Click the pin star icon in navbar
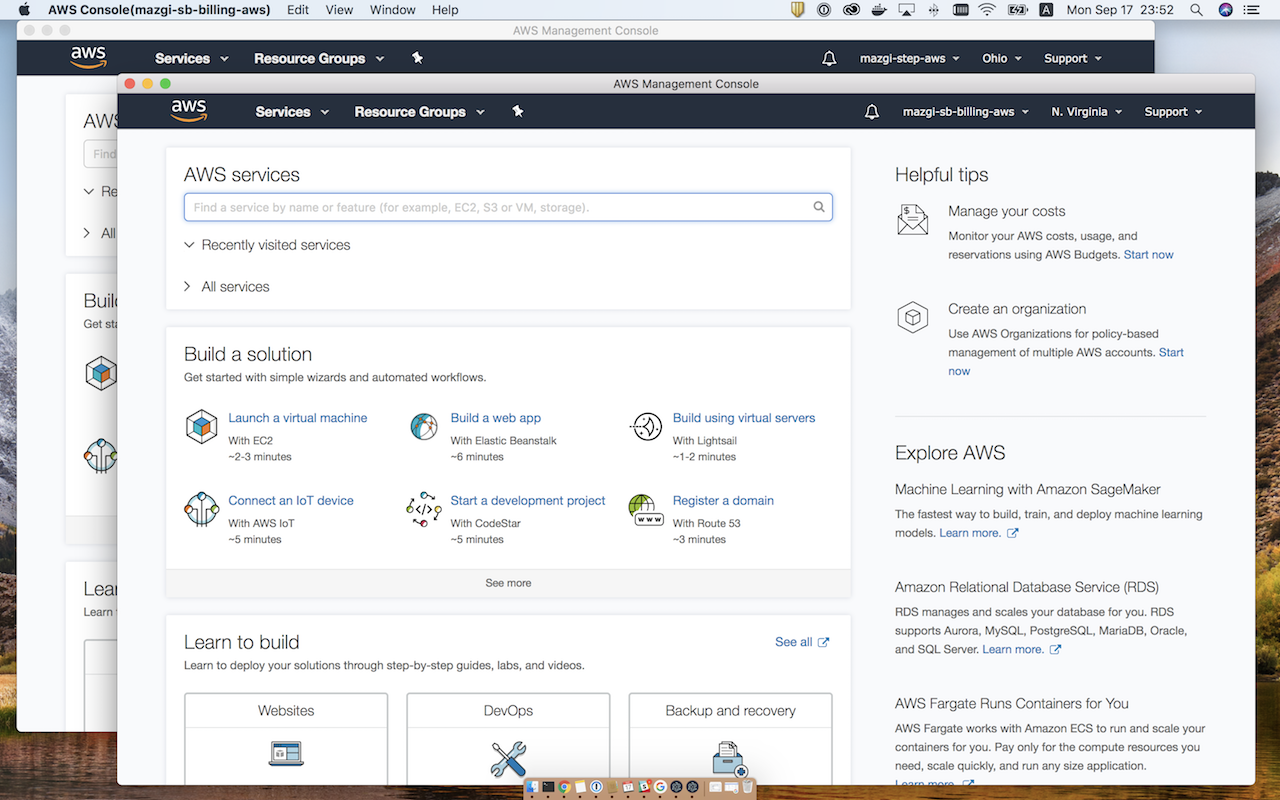The width and height of the screenshot is (1280, 800). click(x=518, y=111)
